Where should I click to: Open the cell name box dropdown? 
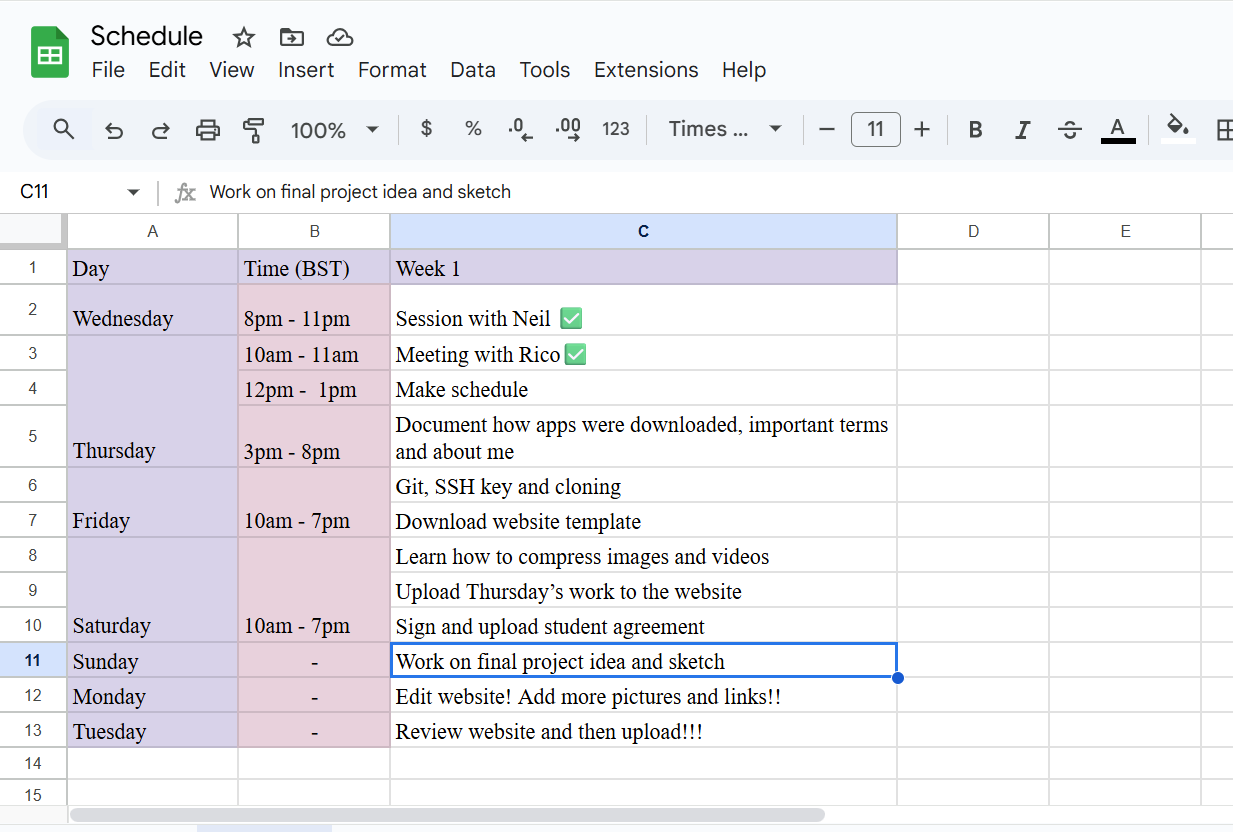pyautogui.click(x=131, y=191)
